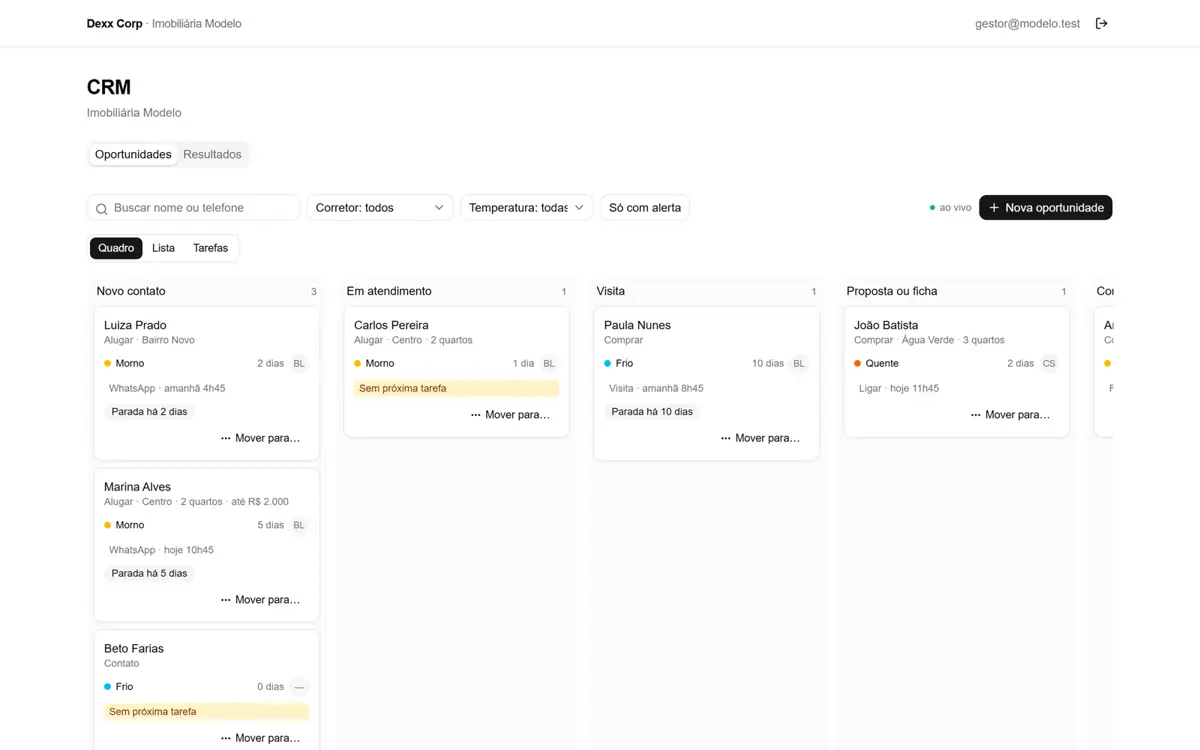Click the Parada há 5 dias tag

pyautogui.click(x=149, y=574)
